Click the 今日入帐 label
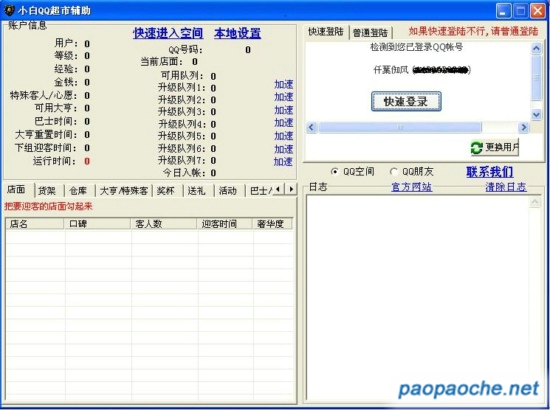This screenshot has height=410, width=550. (x=185, y=173)
